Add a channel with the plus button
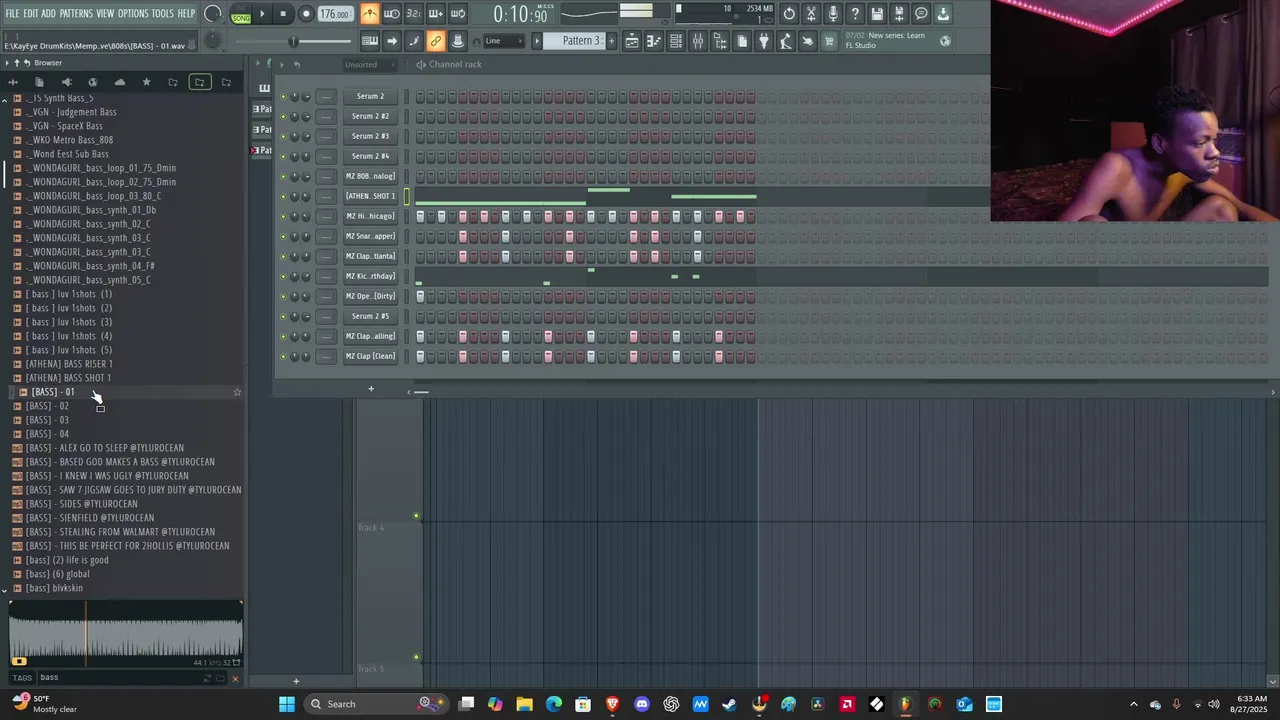1280x720 pixels. coord(370,389)
